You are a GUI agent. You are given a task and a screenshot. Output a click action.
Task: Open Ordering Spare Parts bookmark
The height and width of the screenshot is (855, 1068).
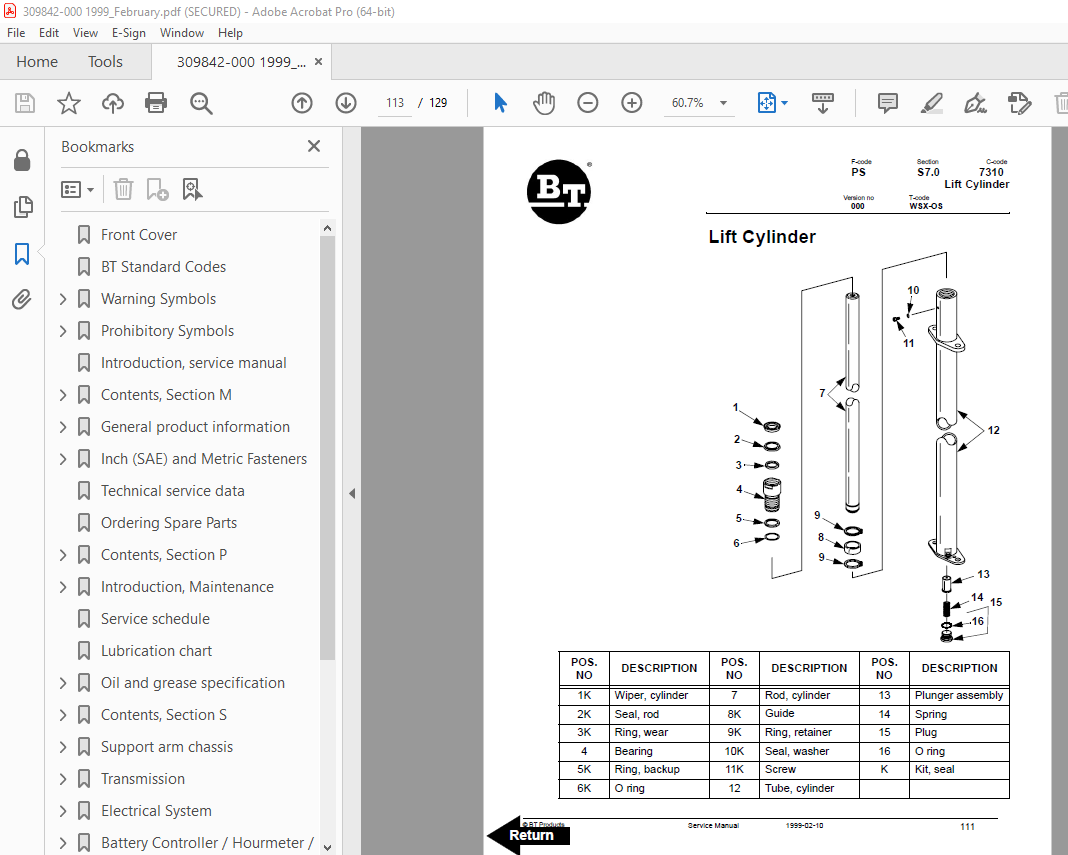pyautogui.click(x=169, y=523)
